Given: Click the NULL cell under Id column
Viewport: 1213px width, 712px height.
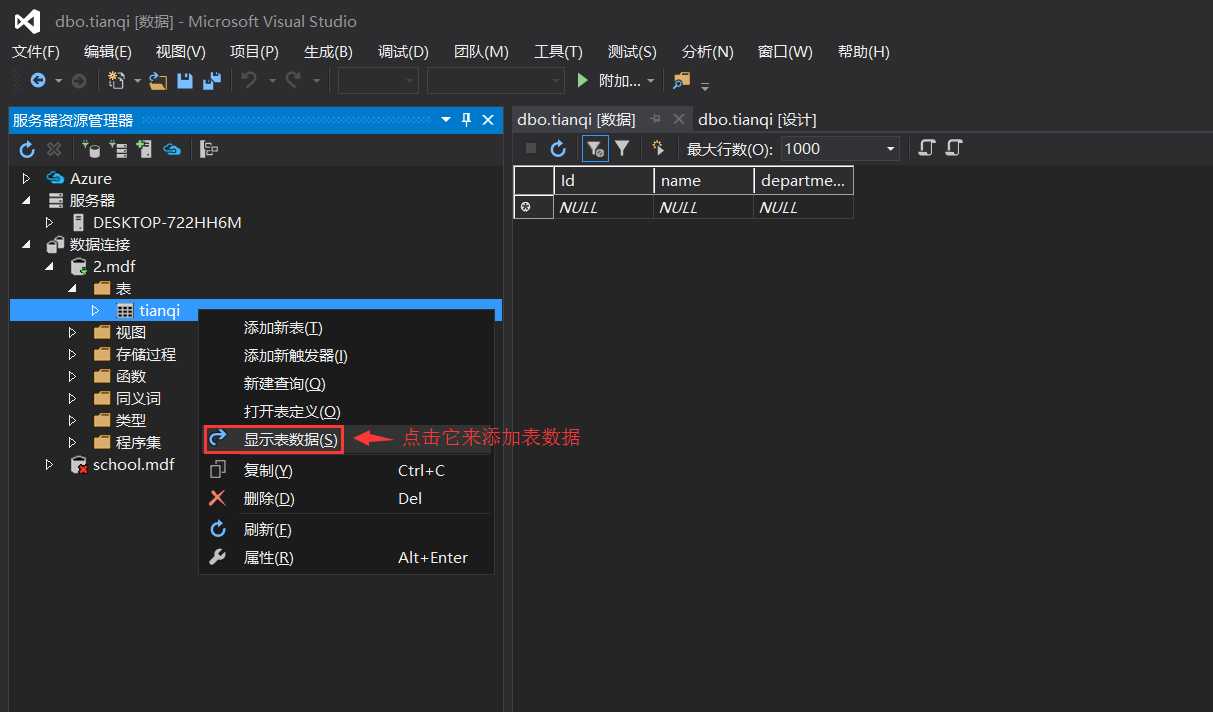Looking at the screenshot, I should [x=604, y=207].
